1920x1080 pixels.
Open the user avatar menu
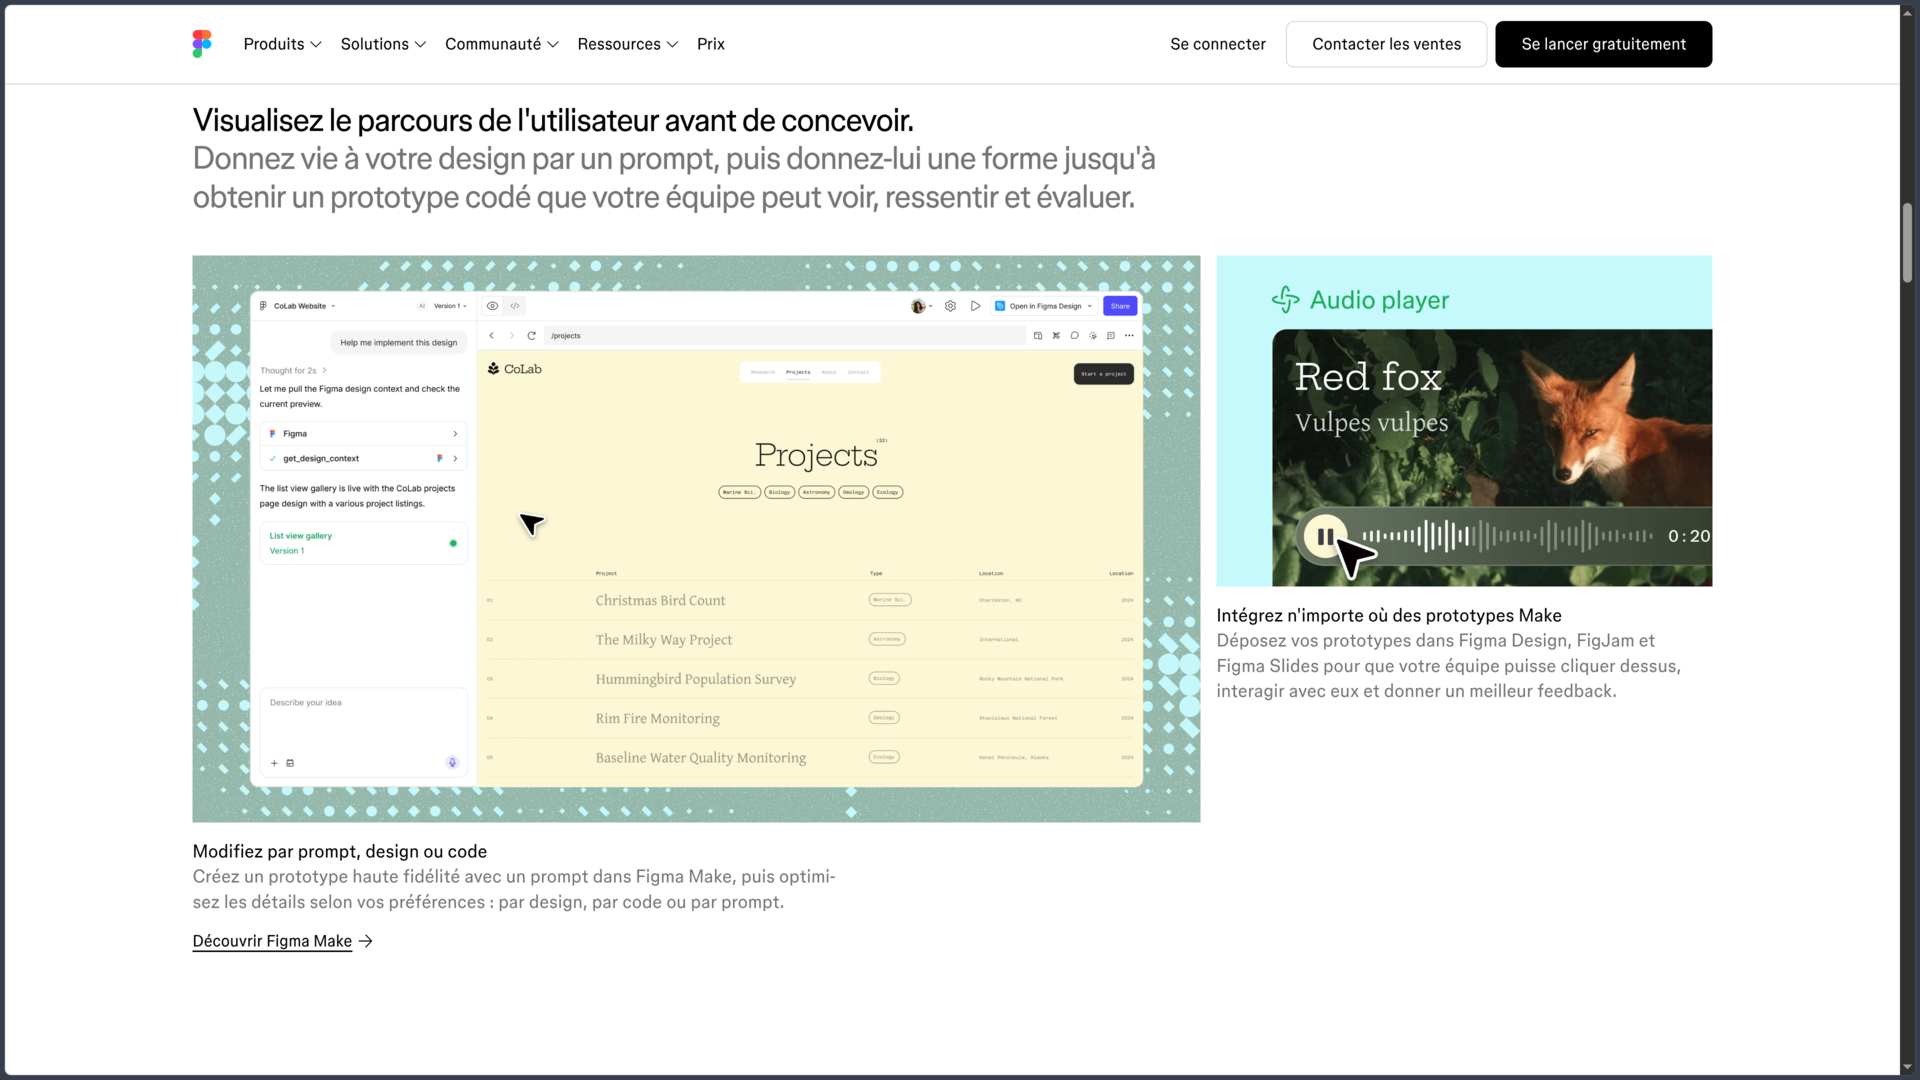pyautogui.click(x=921, y=306)
